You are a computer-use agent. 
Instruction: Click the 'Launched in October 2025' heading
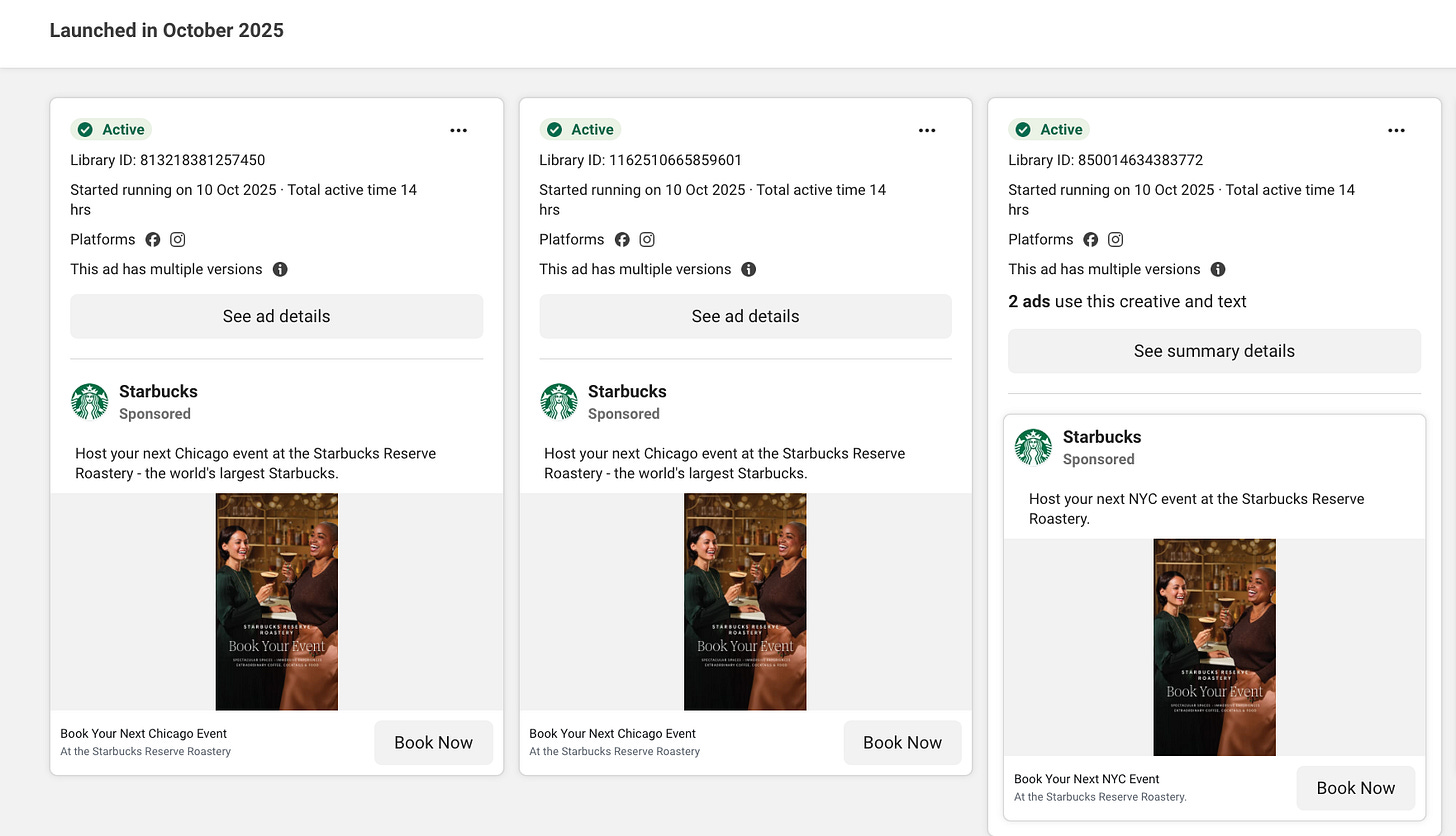pos(167,30)
